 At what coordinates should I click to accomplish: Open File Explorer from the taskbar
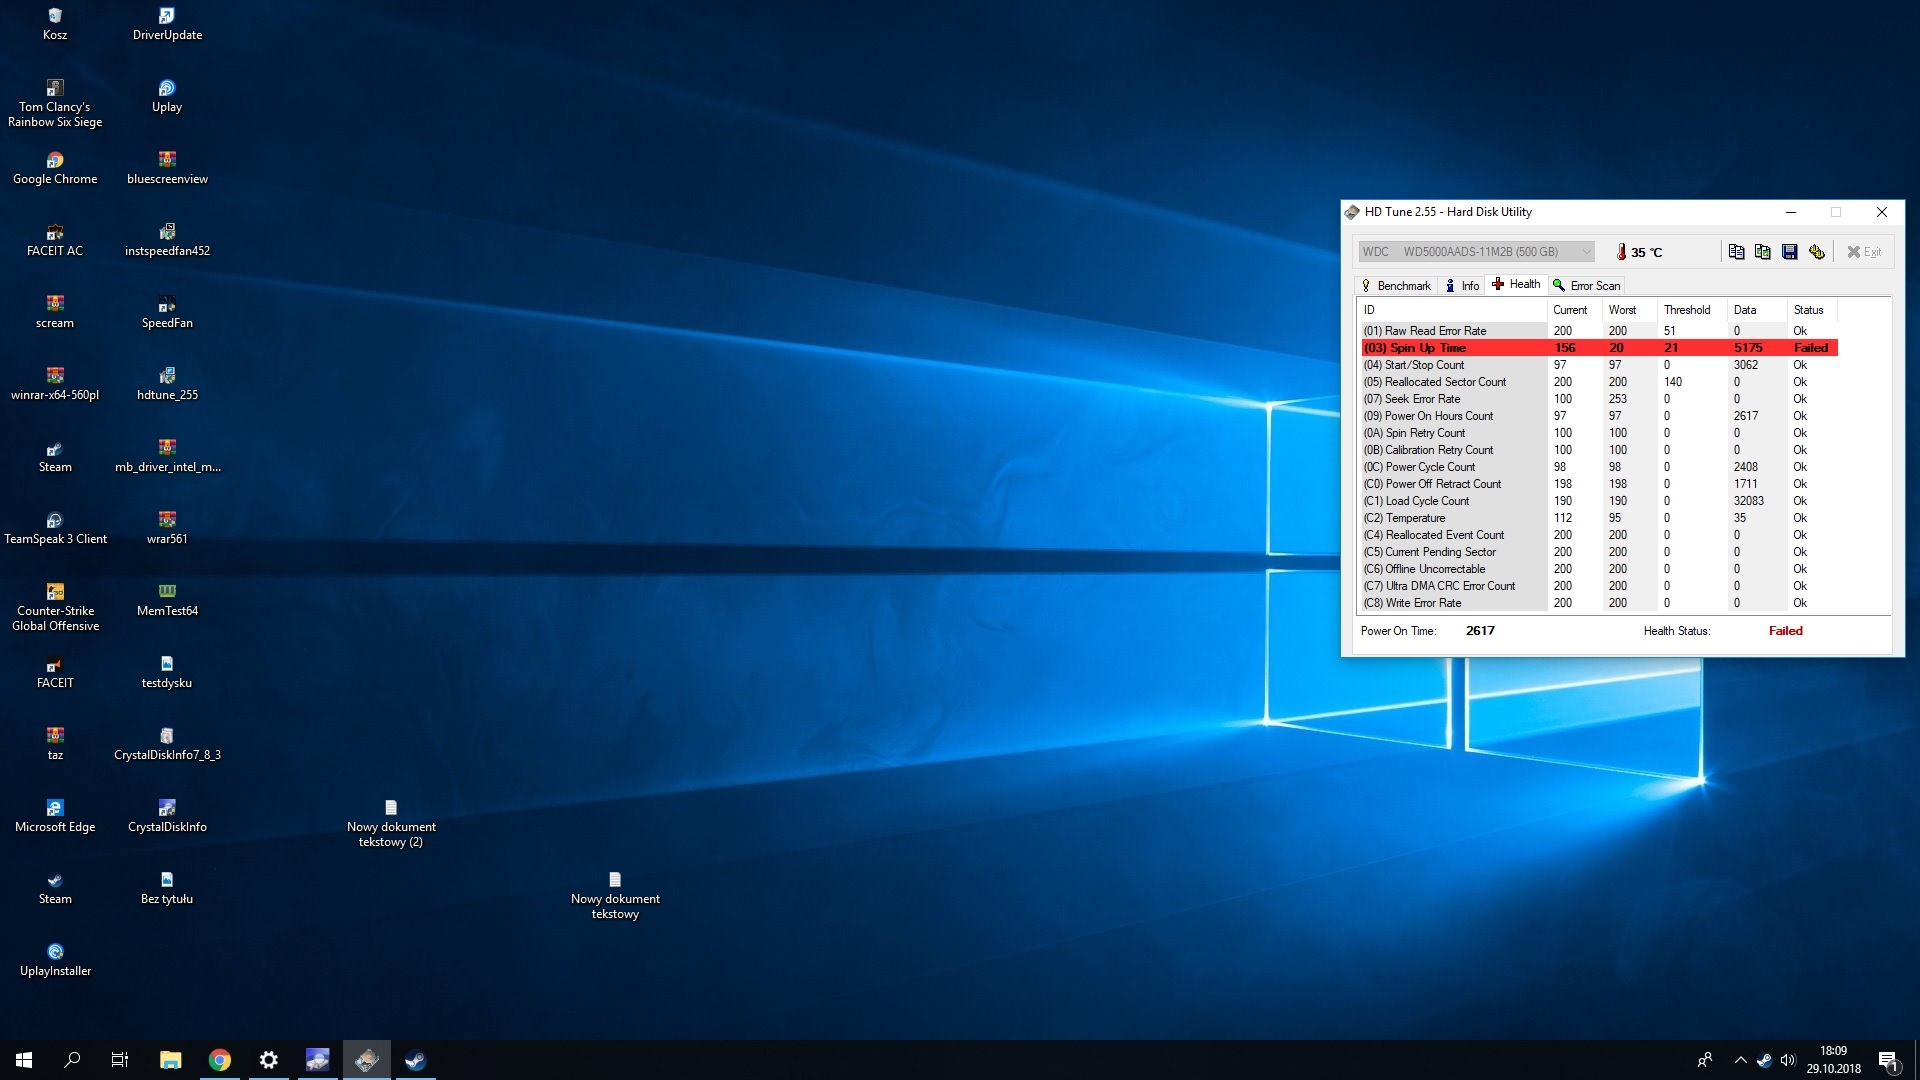171,1060
